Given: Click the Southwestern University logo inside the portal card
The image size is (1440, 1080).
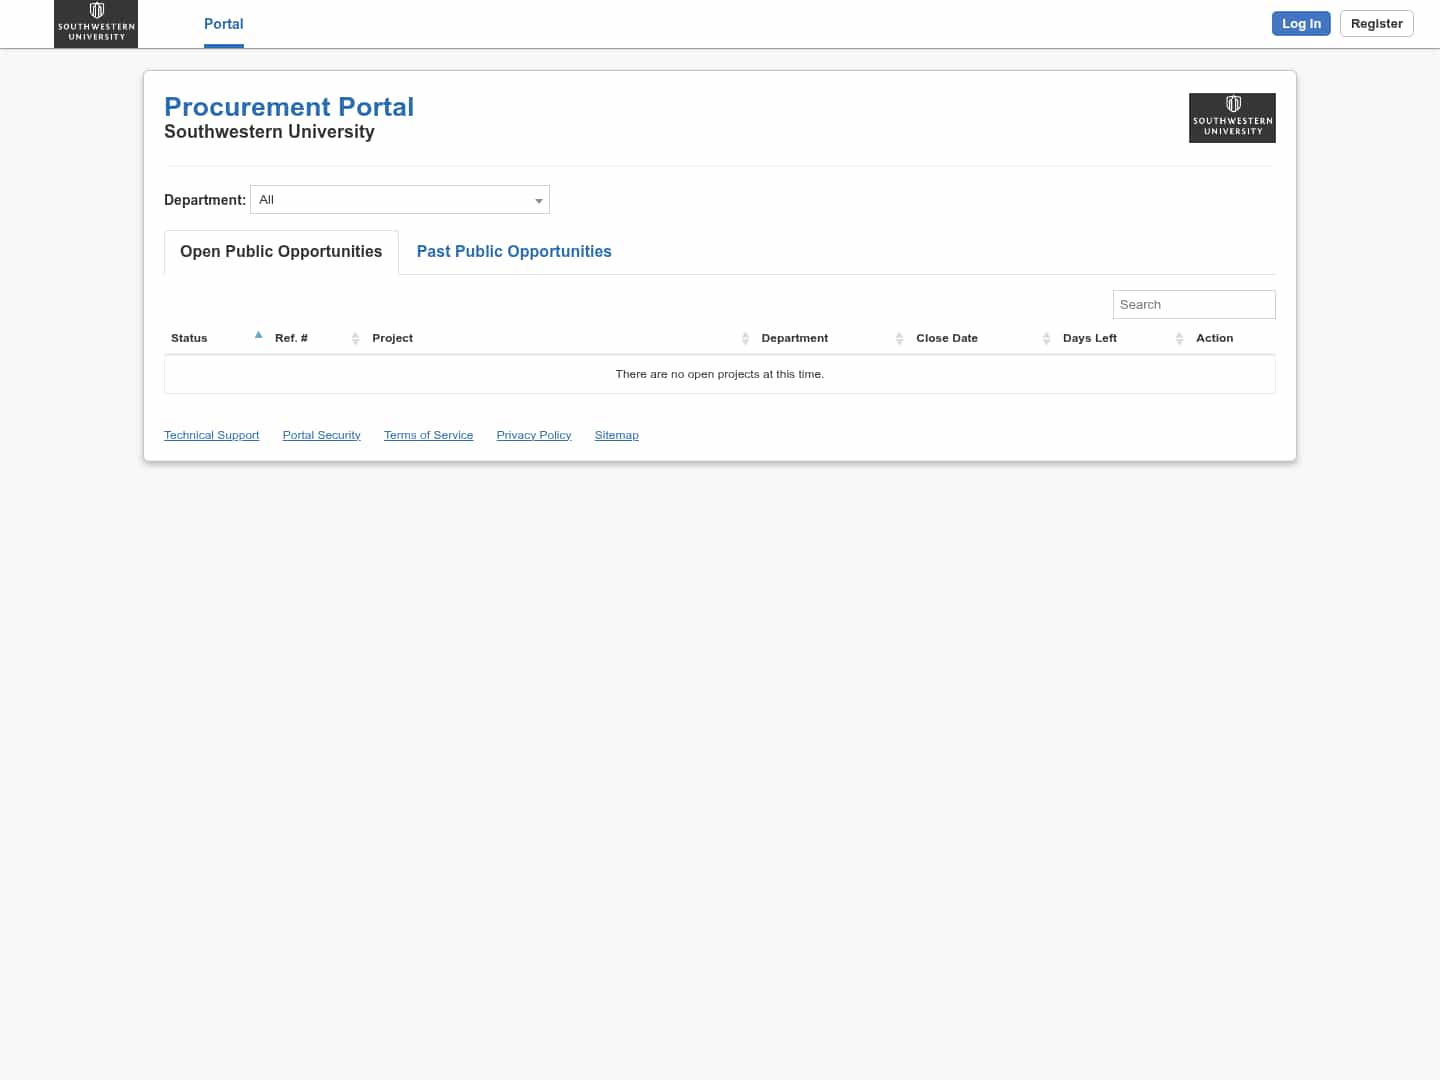Looking at the screenshot, I should click(1232, 117).
